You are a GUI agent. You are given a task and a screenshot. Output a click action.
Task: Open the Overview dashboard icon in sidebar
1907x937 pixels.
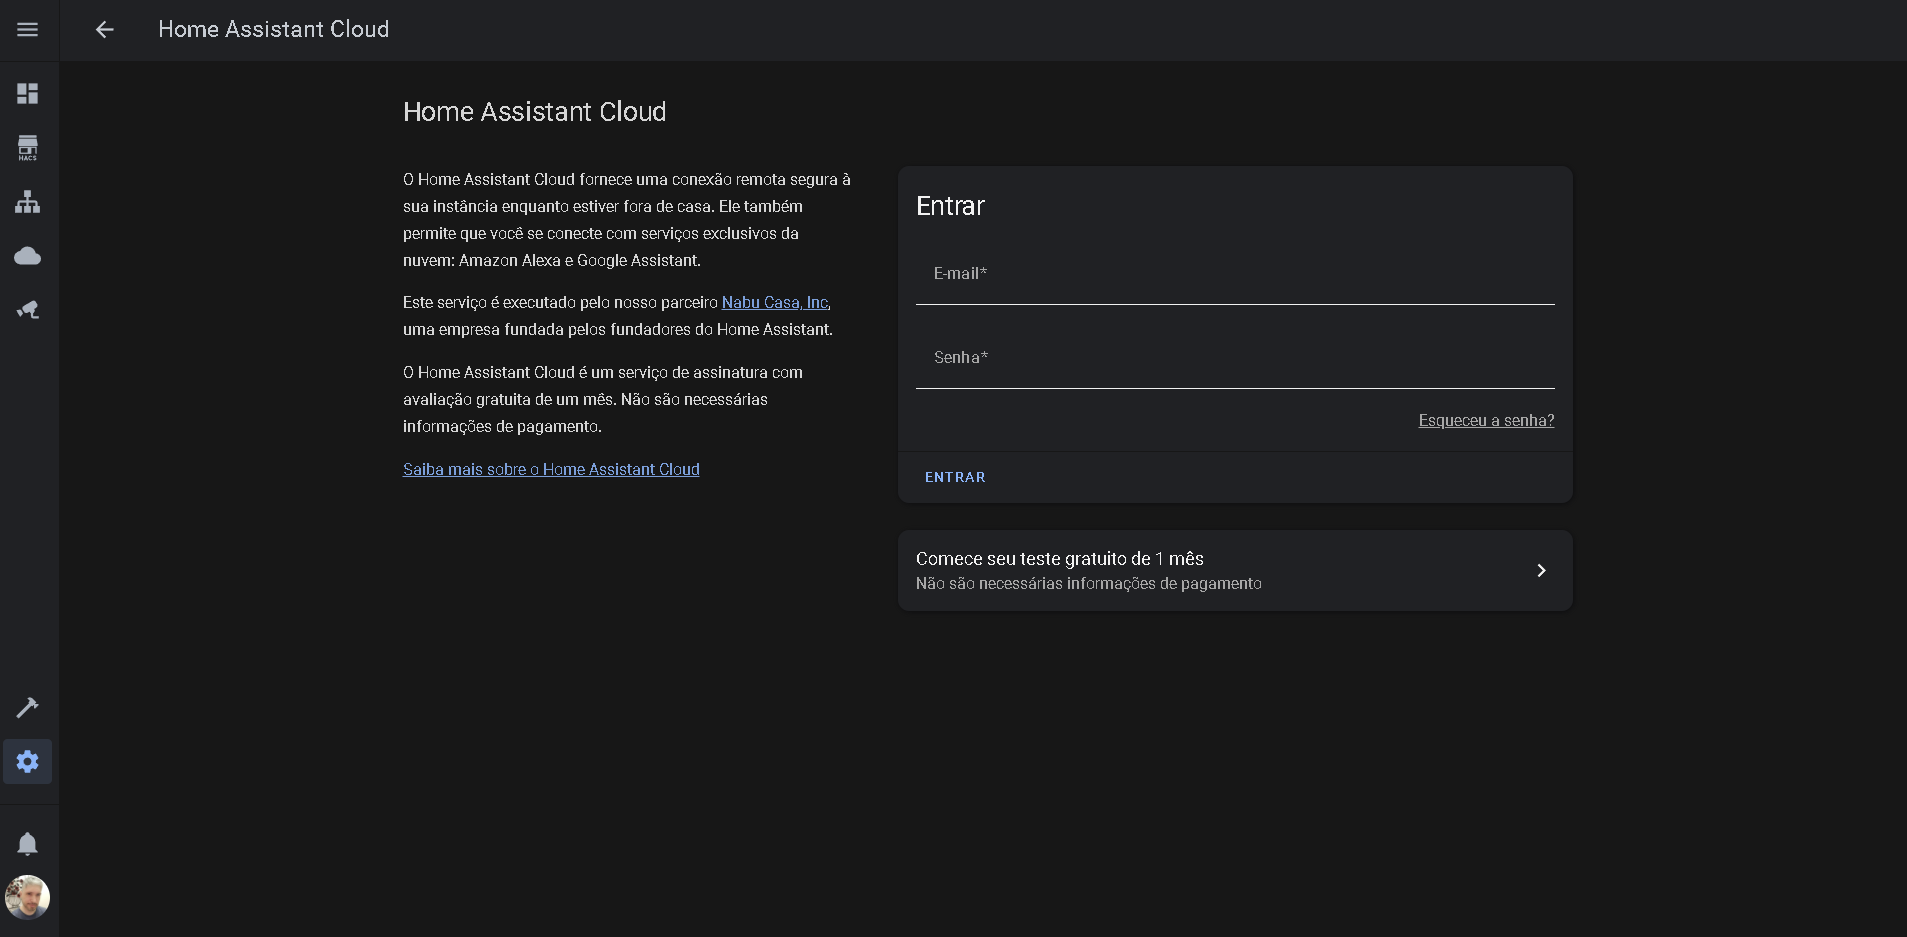[x=28, y=94]
